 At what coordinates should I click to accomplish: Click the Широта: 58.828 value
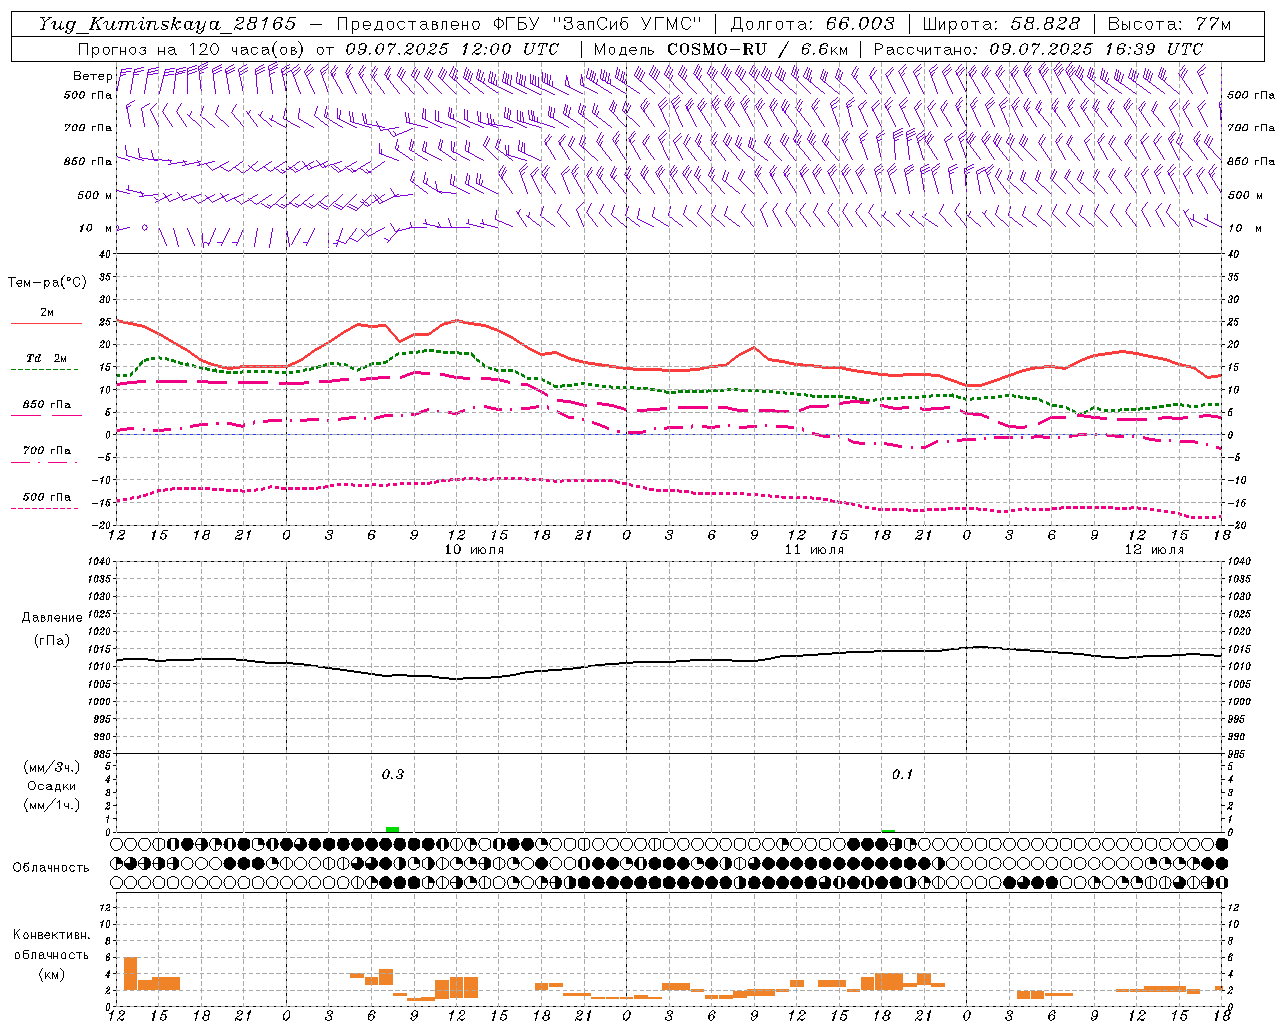pyautogui.click(x=1001, y=24)
